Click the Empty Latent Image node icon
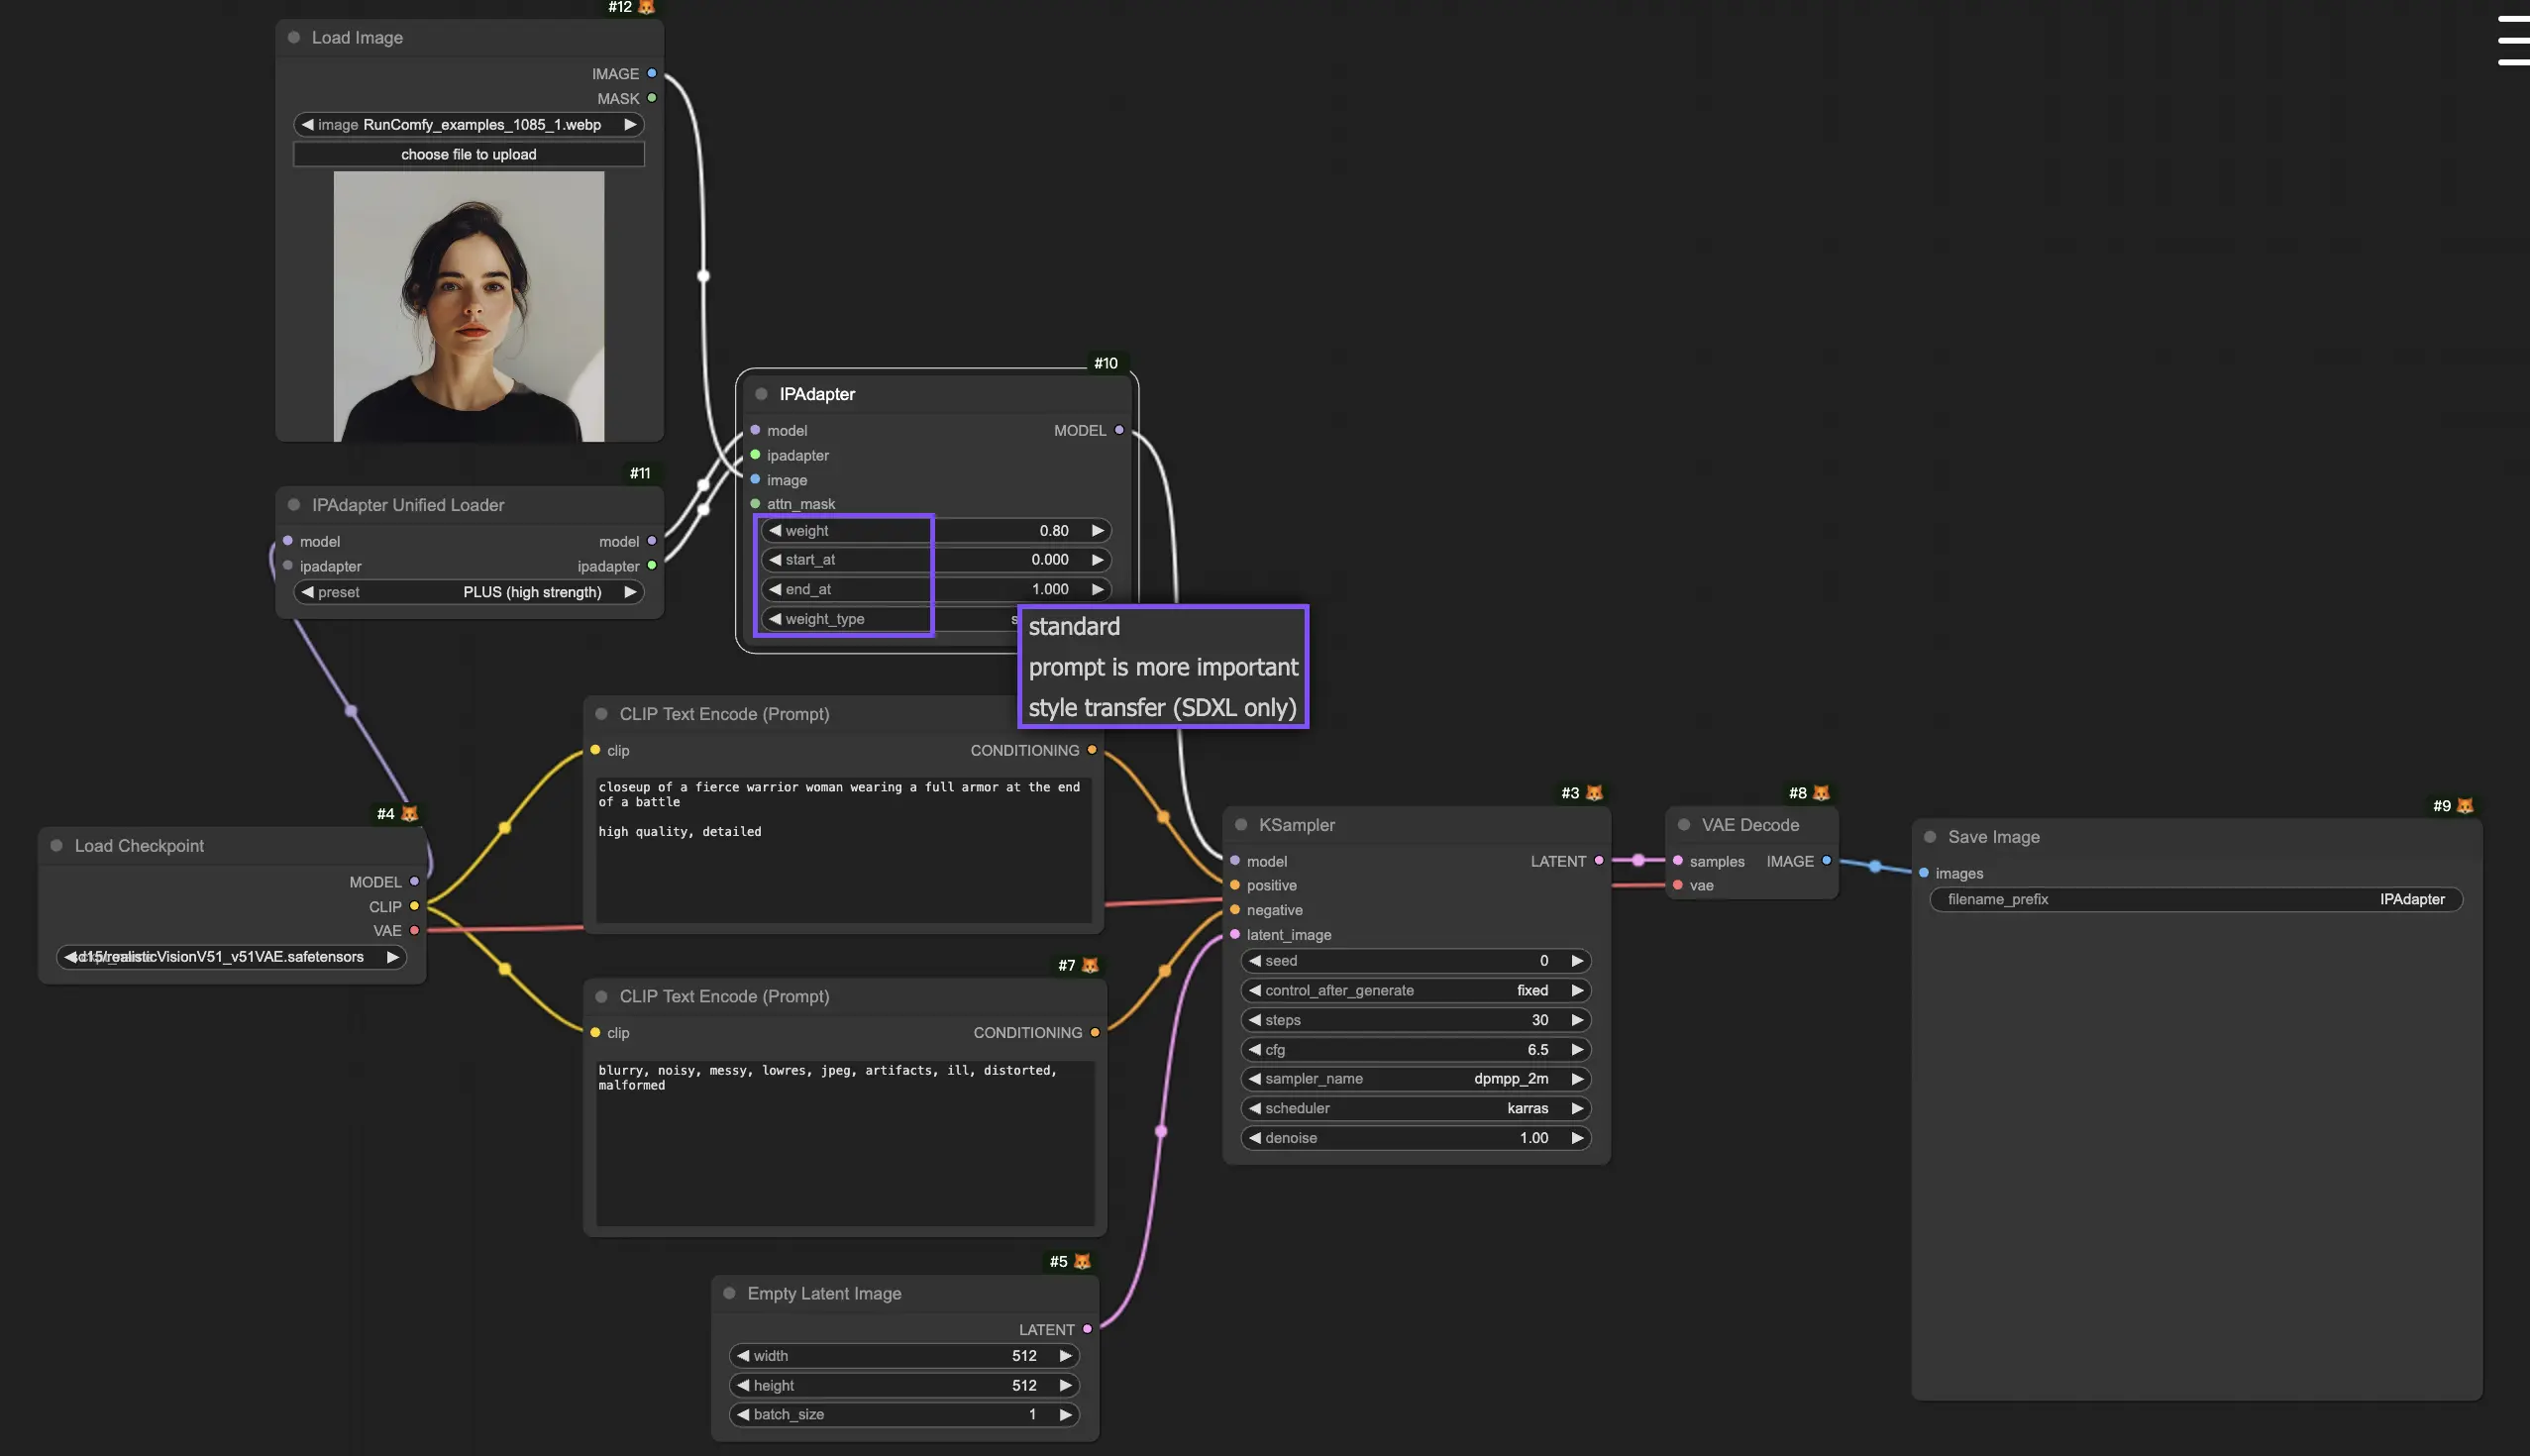 click(x=730, y=1293)
